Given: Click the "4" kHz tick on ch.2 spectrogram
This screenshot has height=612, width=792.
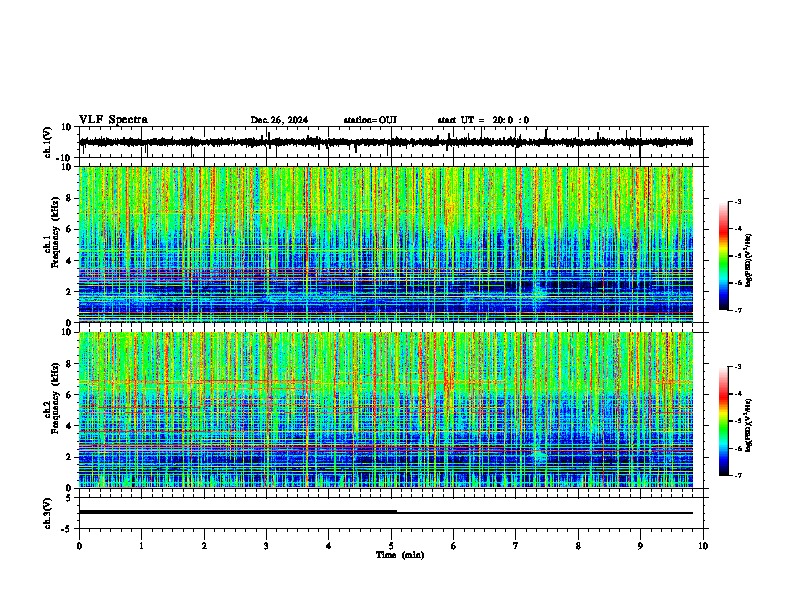Looking at the screenshot, I should pos(69,426).
